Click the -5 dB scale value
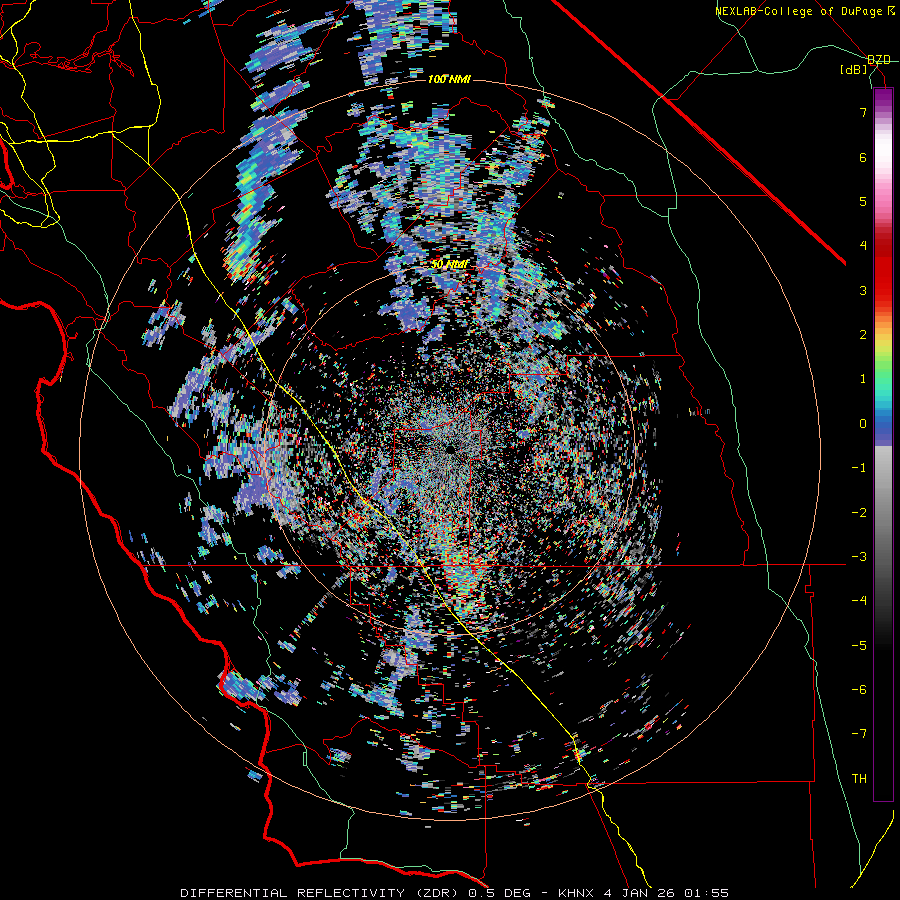This screenshot has width=900, height=900. [x=859, y=645]
